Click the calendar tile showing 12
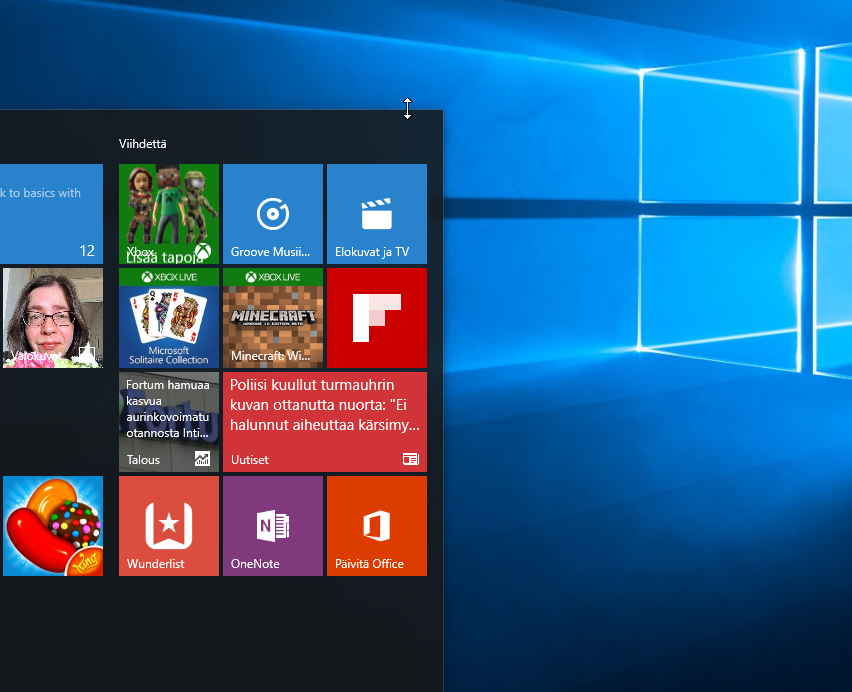The image size is (852, 692). click(x=52, y=213)
